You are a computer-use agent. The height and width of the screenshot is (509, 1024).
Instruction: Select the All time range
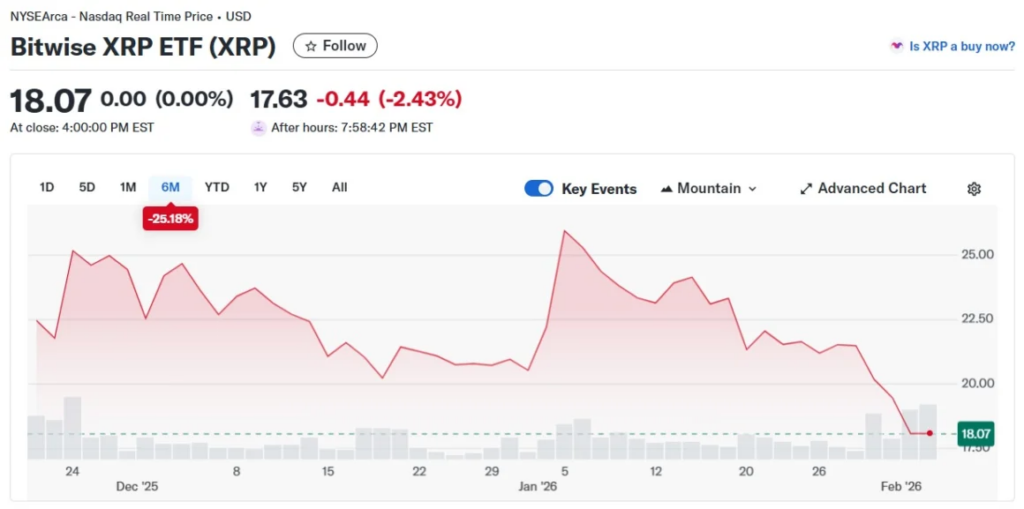click(340, 187)
